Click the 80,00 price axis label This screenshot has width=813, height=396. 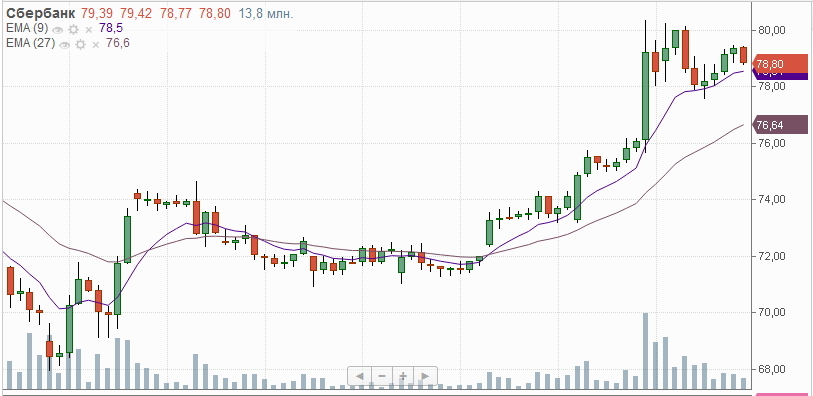coord(771,31)
